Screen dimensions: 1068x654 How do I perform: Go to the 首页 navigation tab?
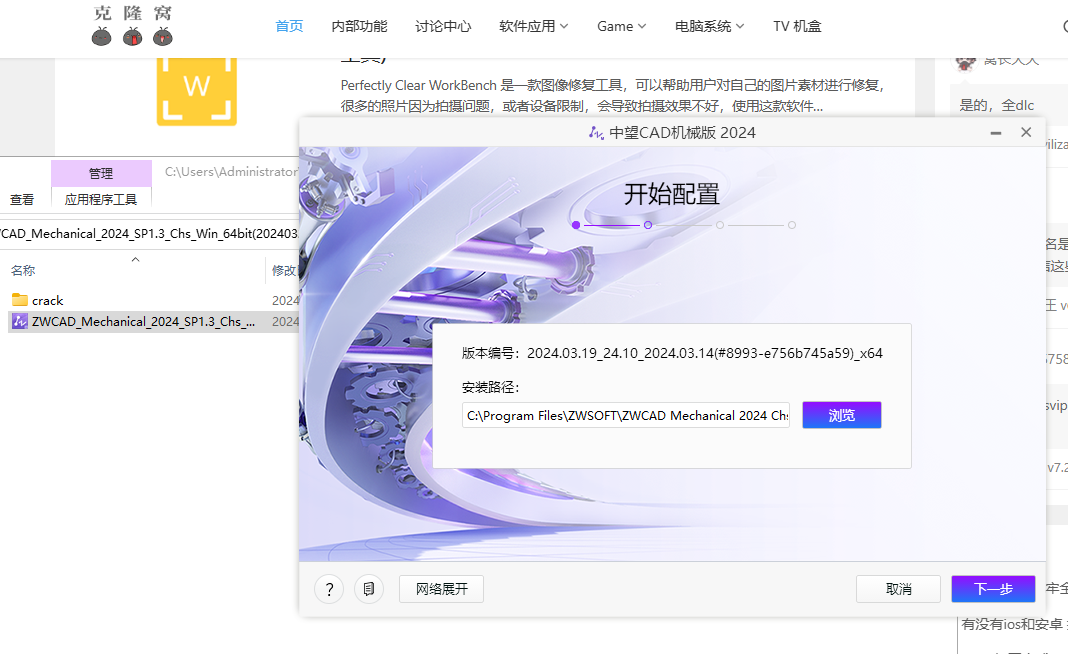click(x=289, y=27)
